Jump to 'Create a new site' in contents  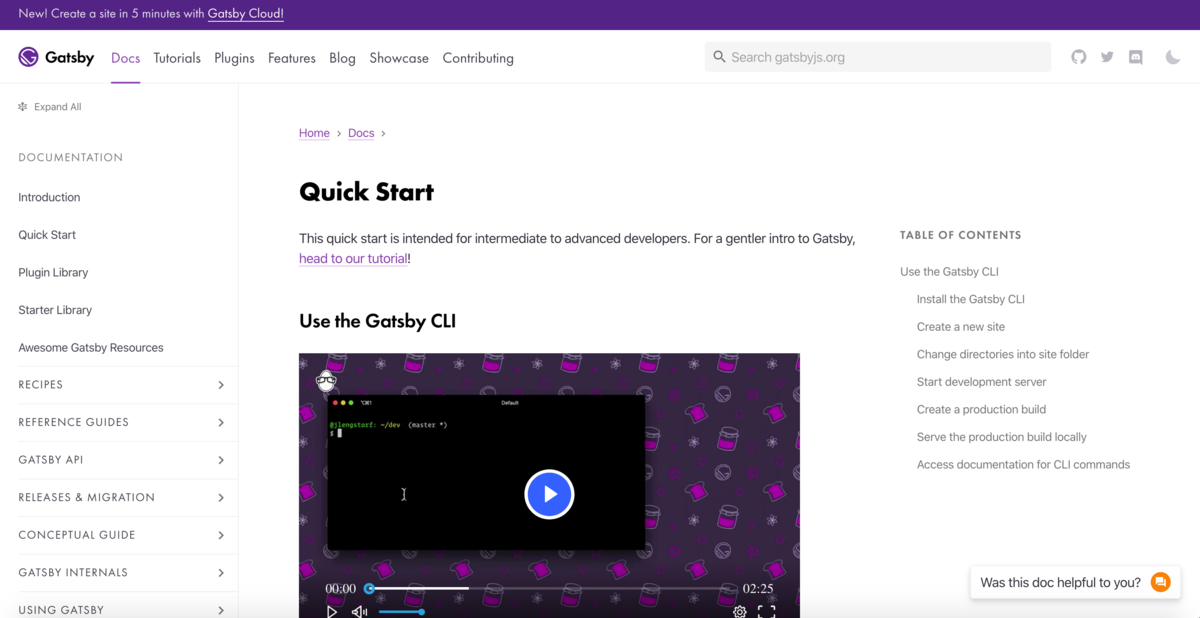[961, 327]
